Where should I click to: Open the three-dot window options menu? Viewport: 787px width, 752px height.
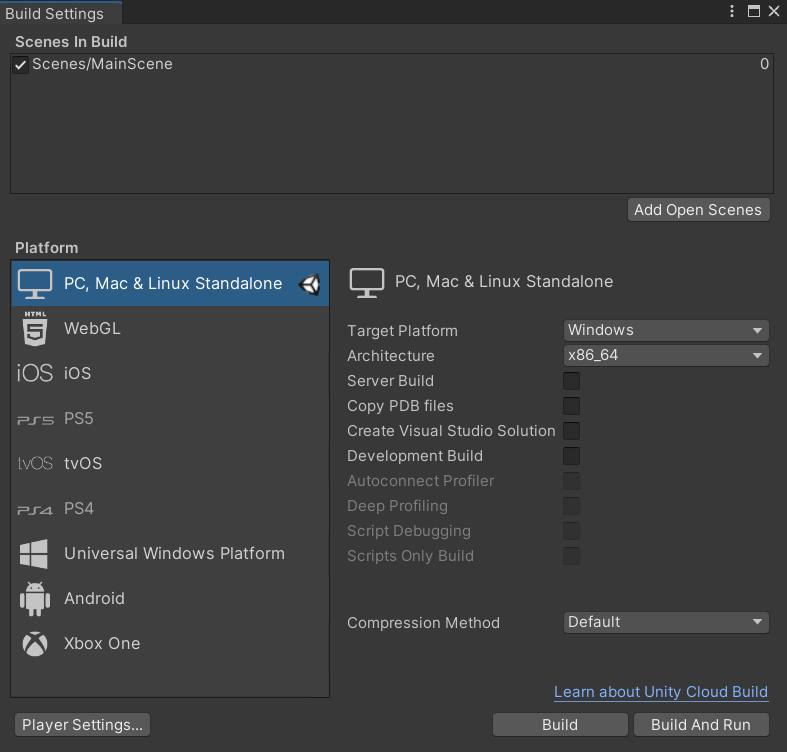(x=732, y=11)
